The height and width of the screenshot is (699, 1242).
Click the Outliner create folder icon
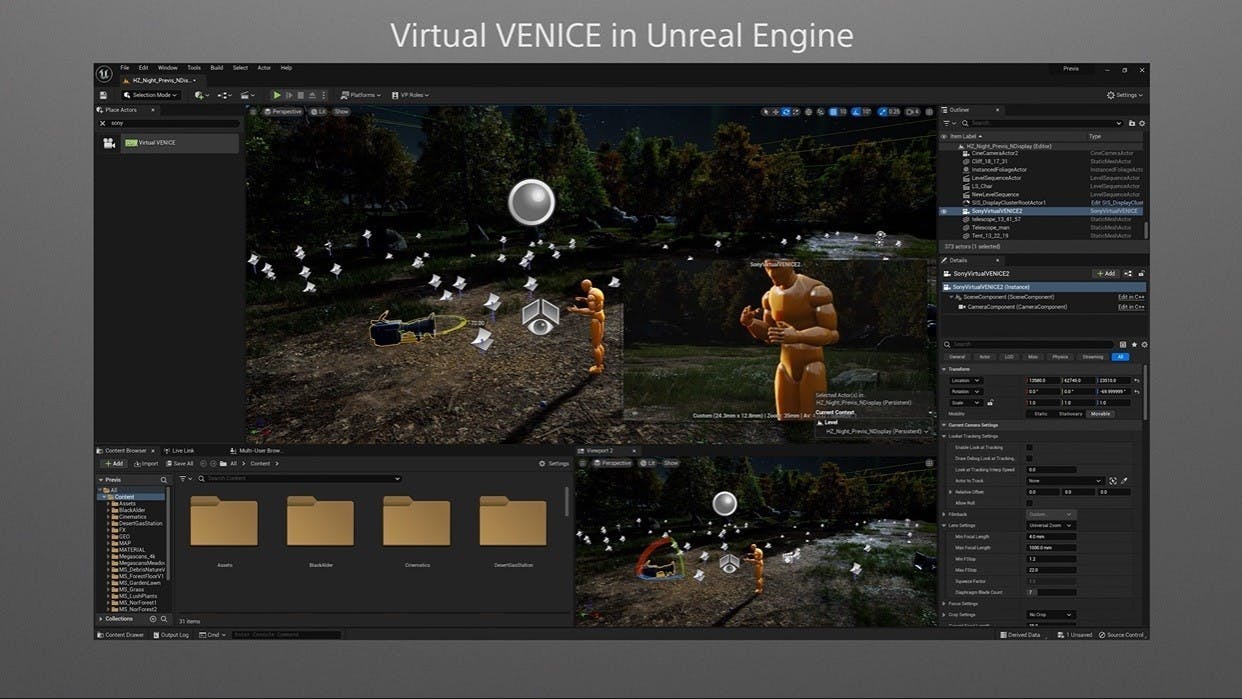[x=1132, y=123]
